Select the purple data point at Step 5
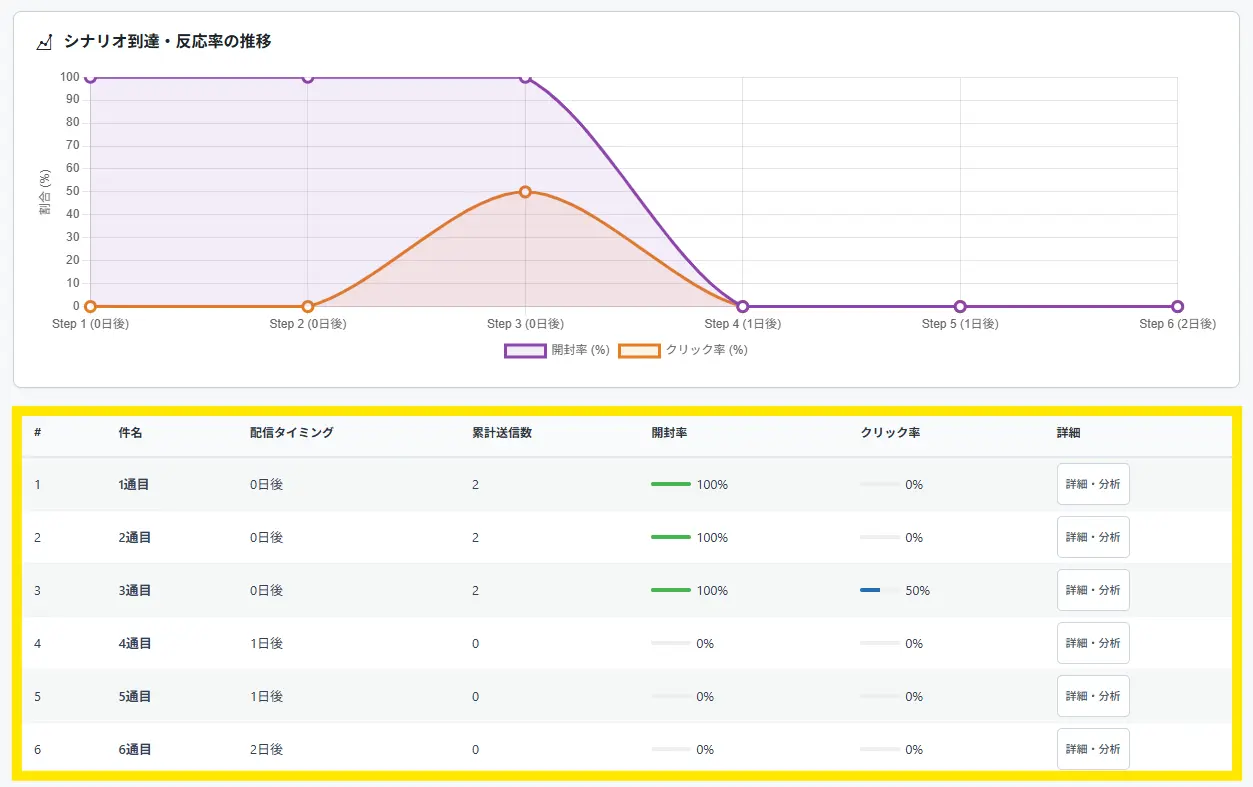 (x=960, y=306)
